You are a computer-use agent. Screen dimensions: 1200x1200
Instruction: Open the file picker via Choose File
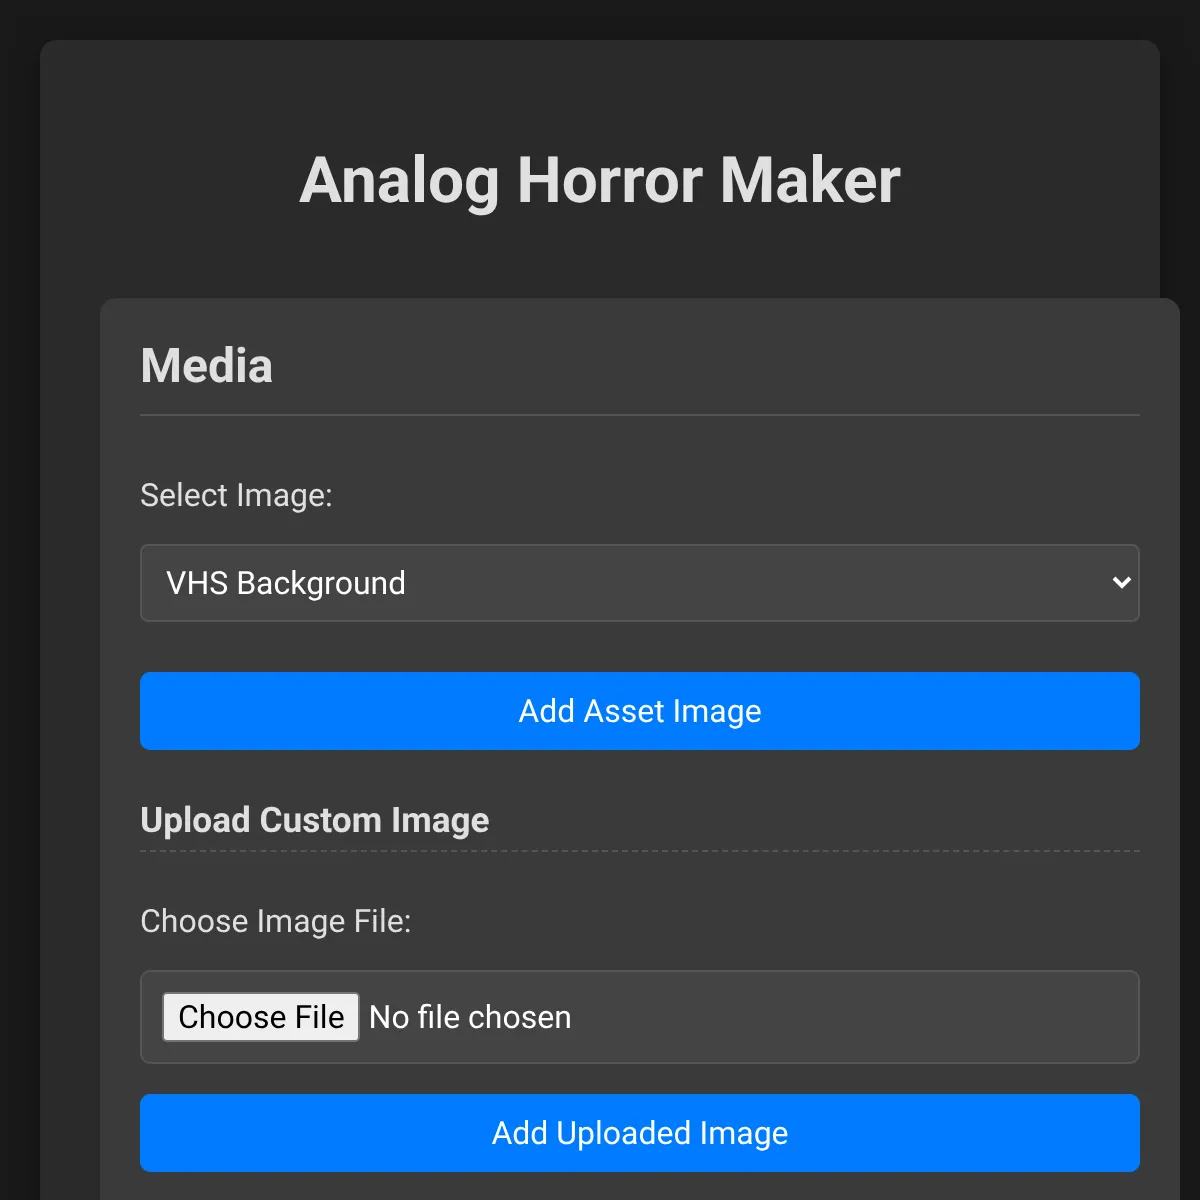click(260, 1017)
